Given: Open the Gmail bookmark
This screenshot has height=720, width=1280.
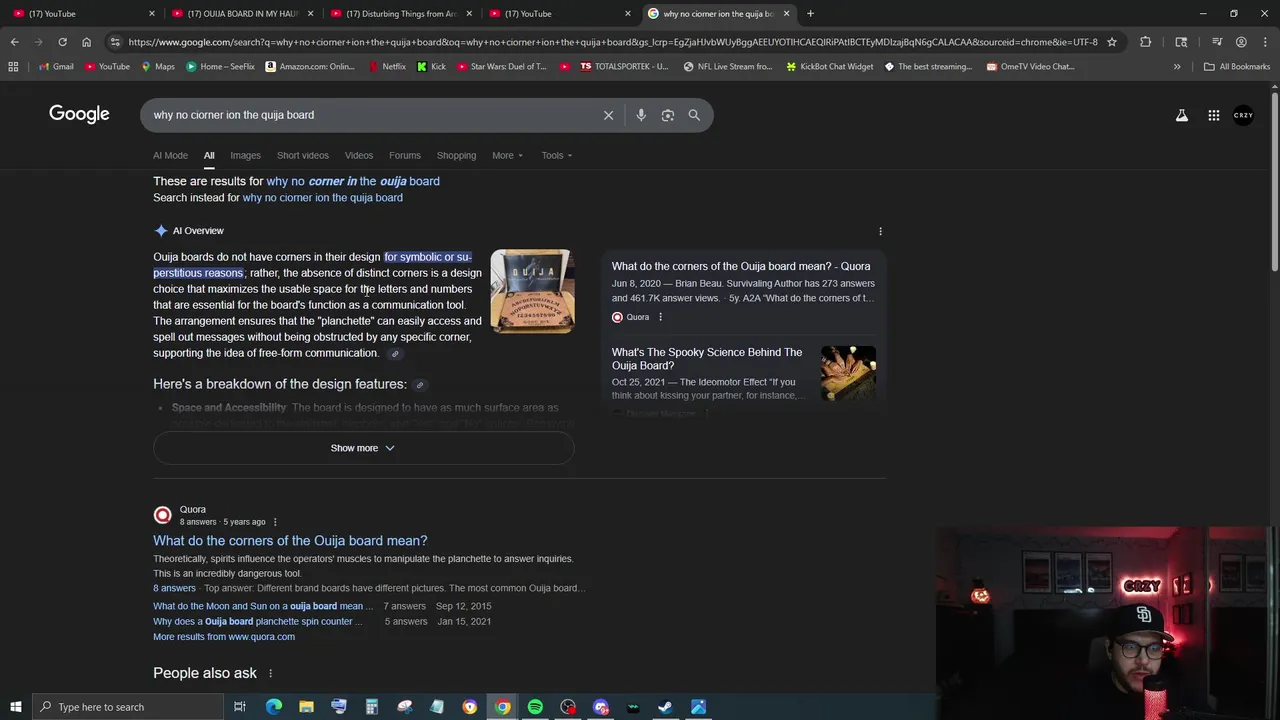Looking at the screenshot, I should pyautogui.click(x=55, y=67).
